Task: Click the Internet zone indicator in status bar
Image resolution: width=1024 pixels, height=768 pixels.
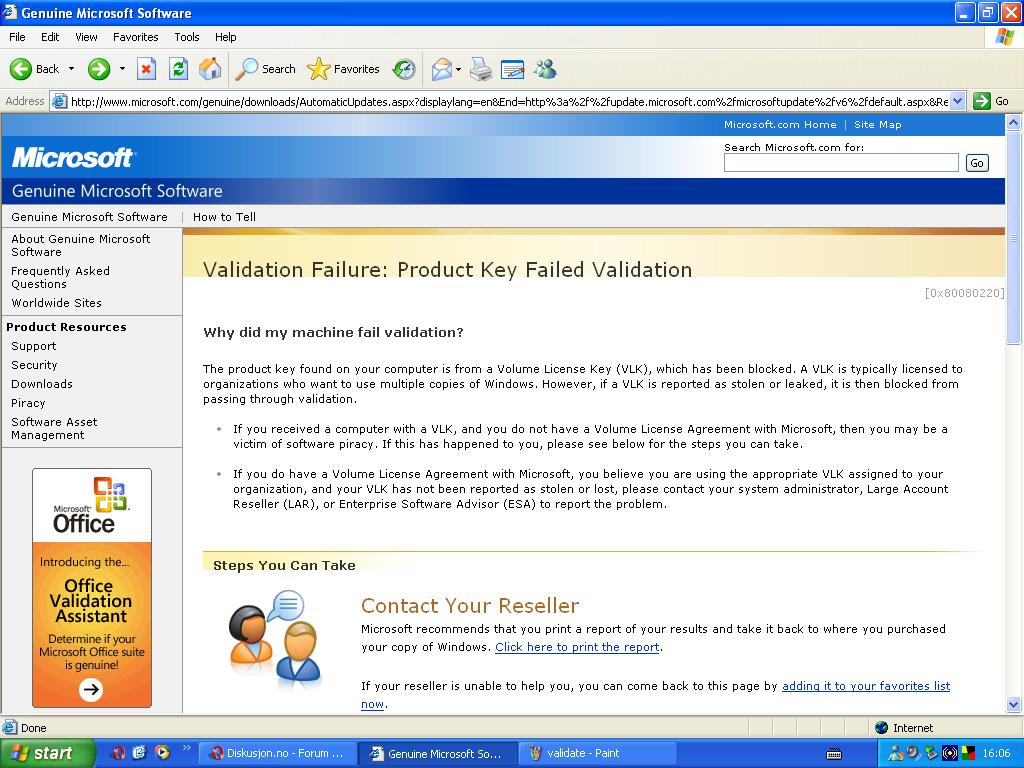Action: (904, 728)
